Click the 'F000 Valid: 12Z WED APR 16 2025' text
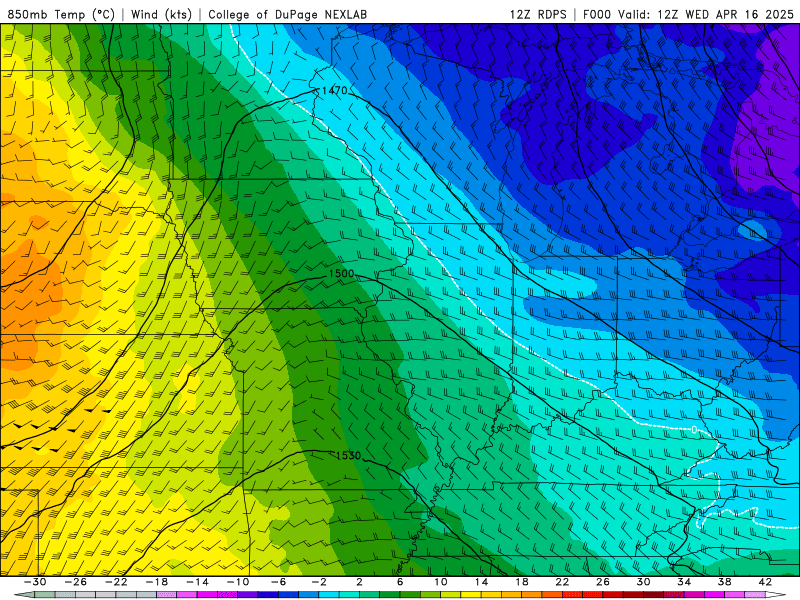This screenshot has height=600, width=800. pos(688,14)
